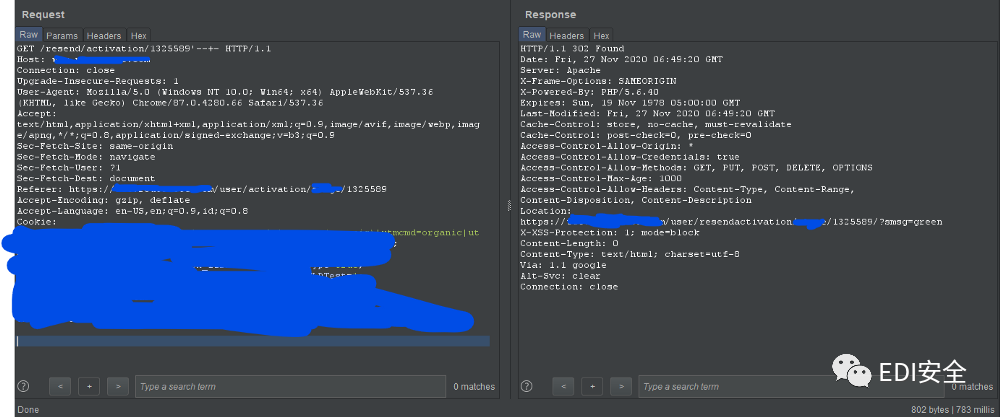Image resolution: width=1000 pixels, height=417 pixels.
Task: Click the X-XSS-Protection header line
Action: click(610, 233)
